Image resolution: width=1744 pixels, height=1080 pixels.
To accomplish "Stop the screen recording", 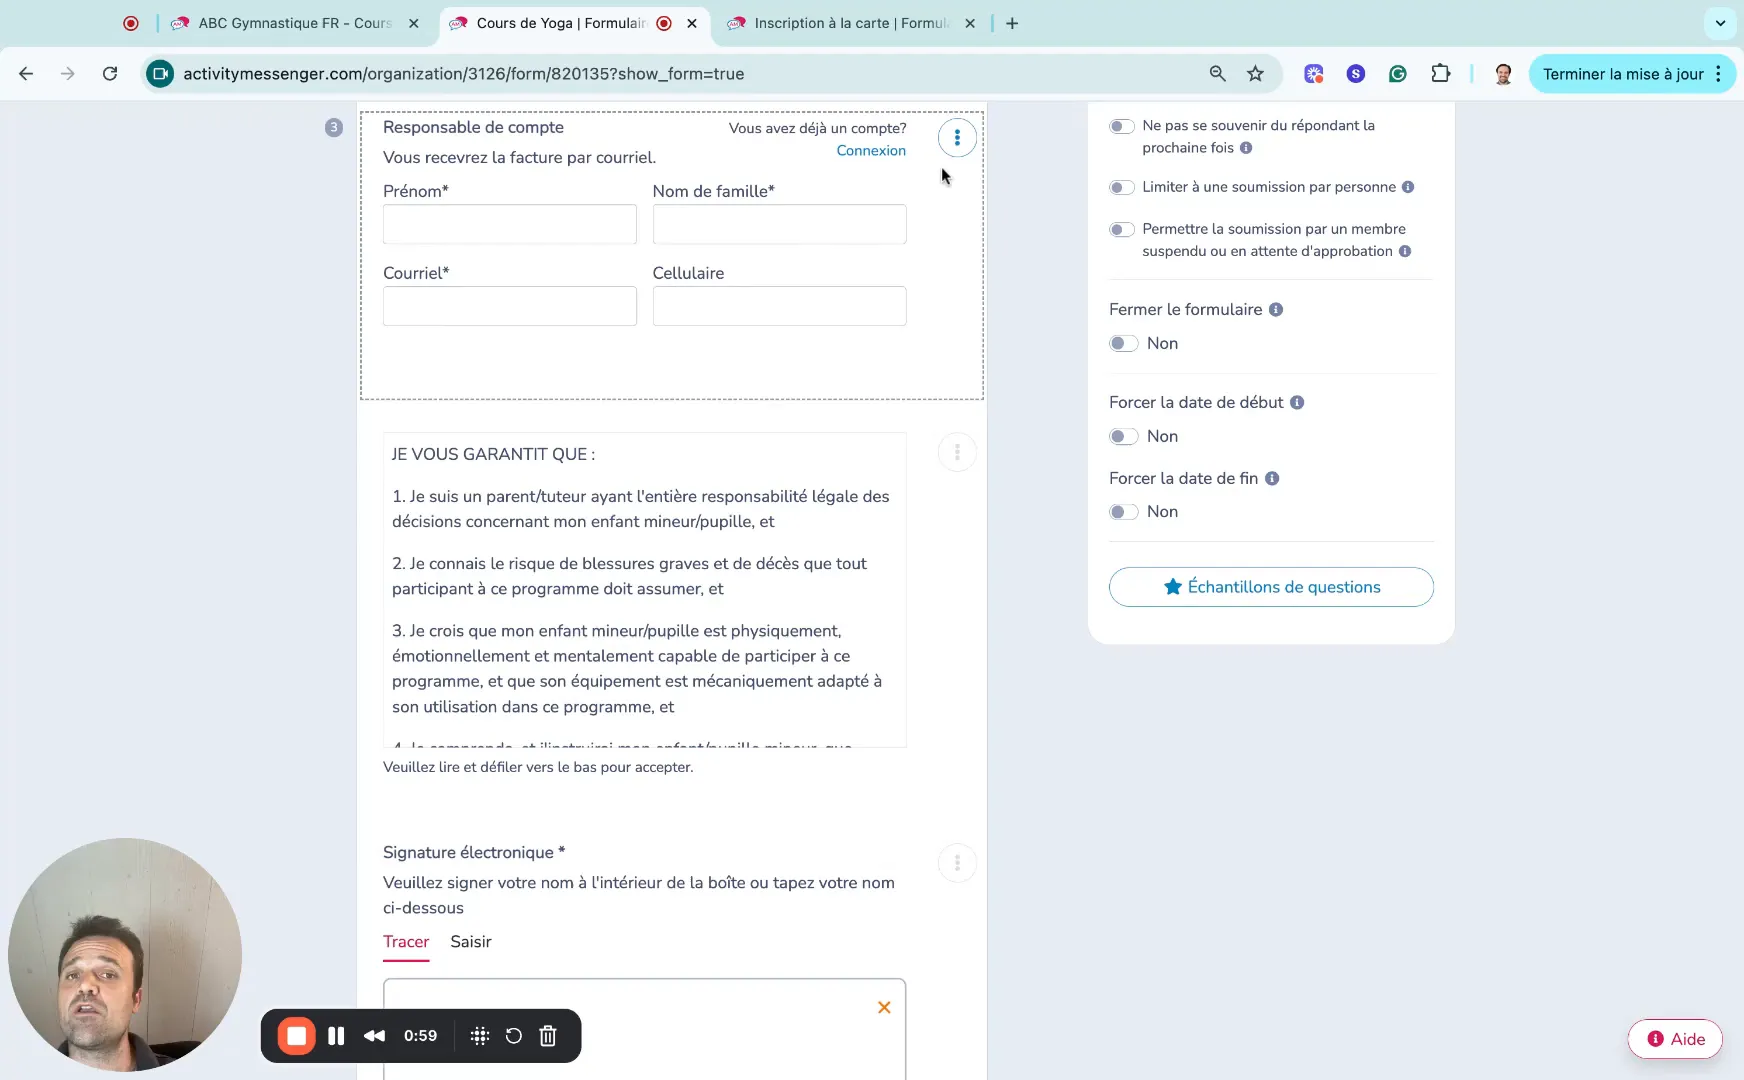I will click(294, 1036).
